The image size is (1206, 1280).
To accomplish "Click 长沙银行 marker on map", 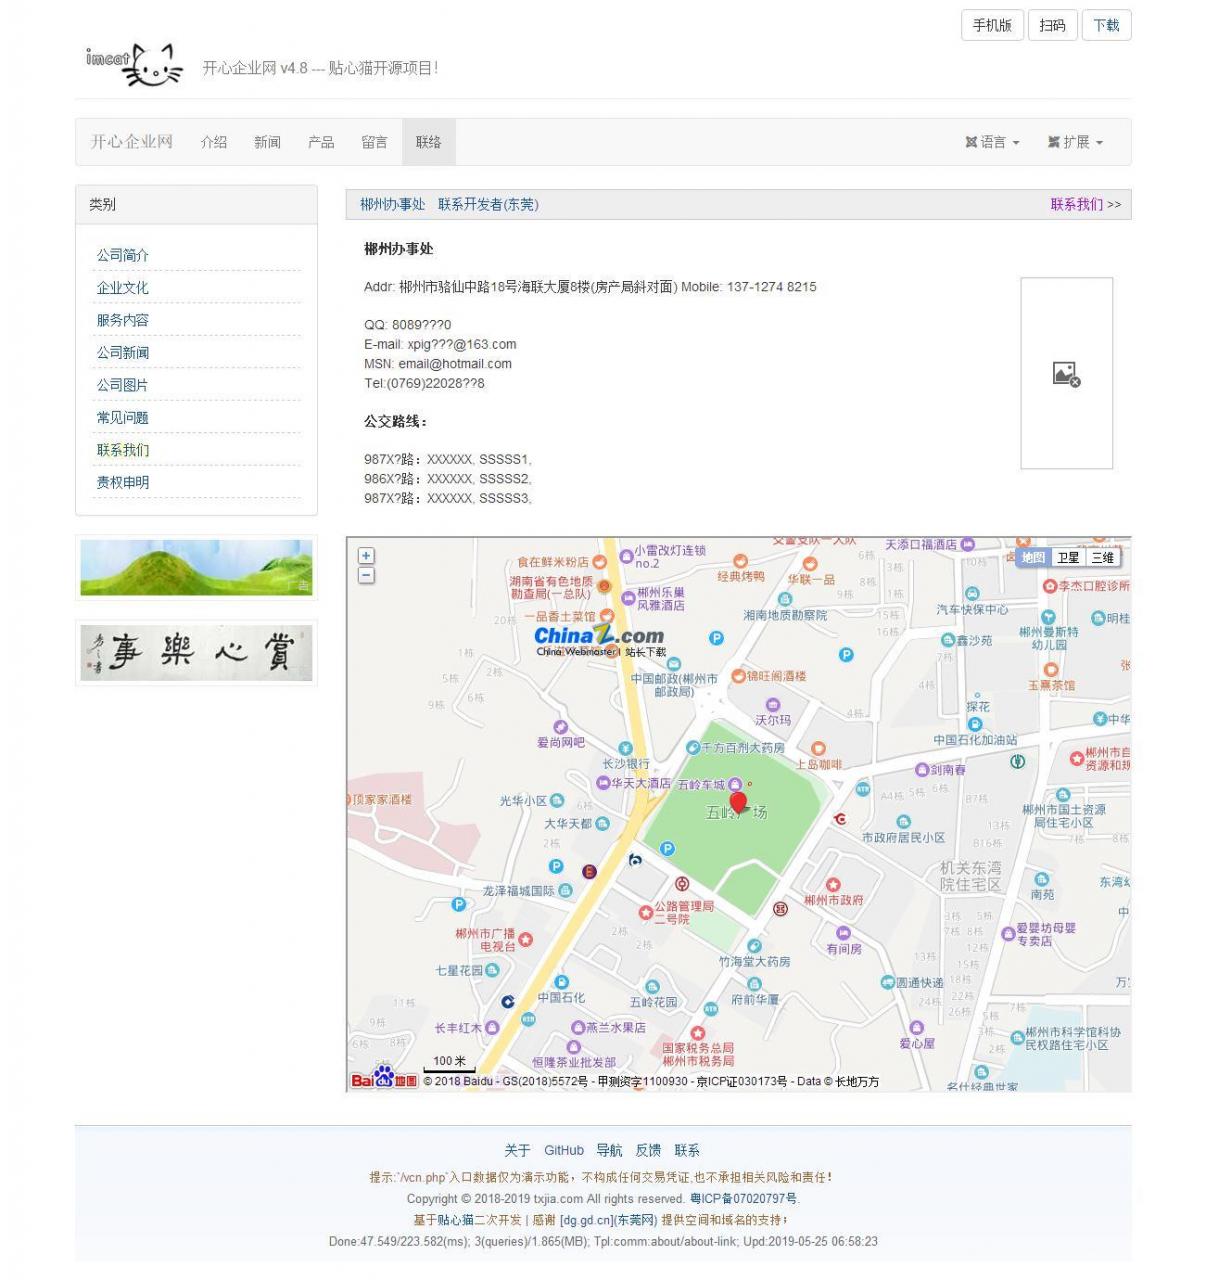I will [625, 748].
